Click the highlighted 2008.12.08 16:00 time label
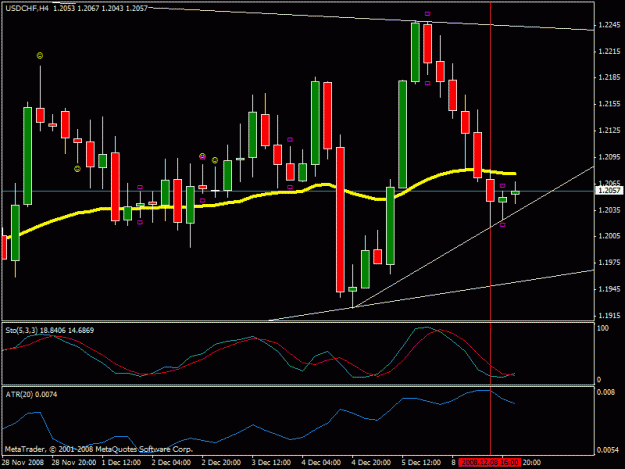Image resolution: width=625 pixels, height=469 pixels. [x=490, y=463]
